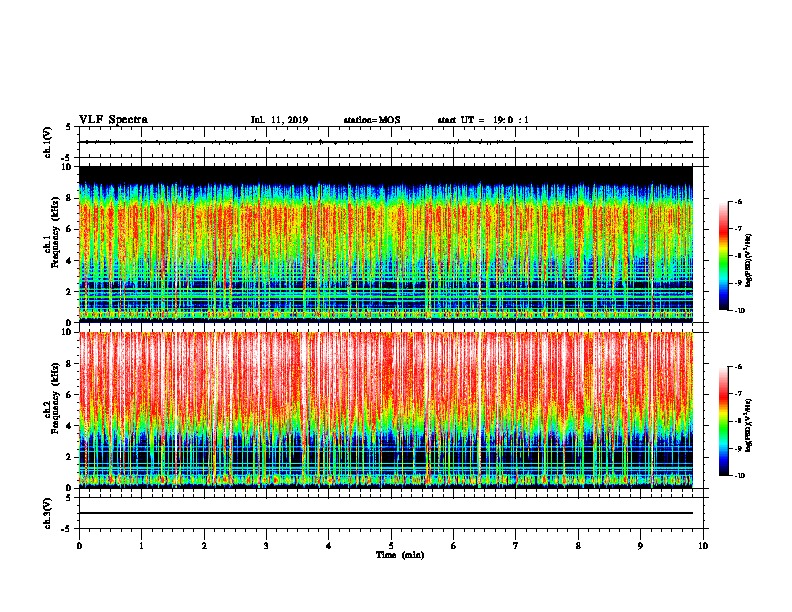Image resolution: width=792 pixels, height=612 pixels.
Task: Click the "-10" label on ch.1 color scale
Action: tap(739, 311)
